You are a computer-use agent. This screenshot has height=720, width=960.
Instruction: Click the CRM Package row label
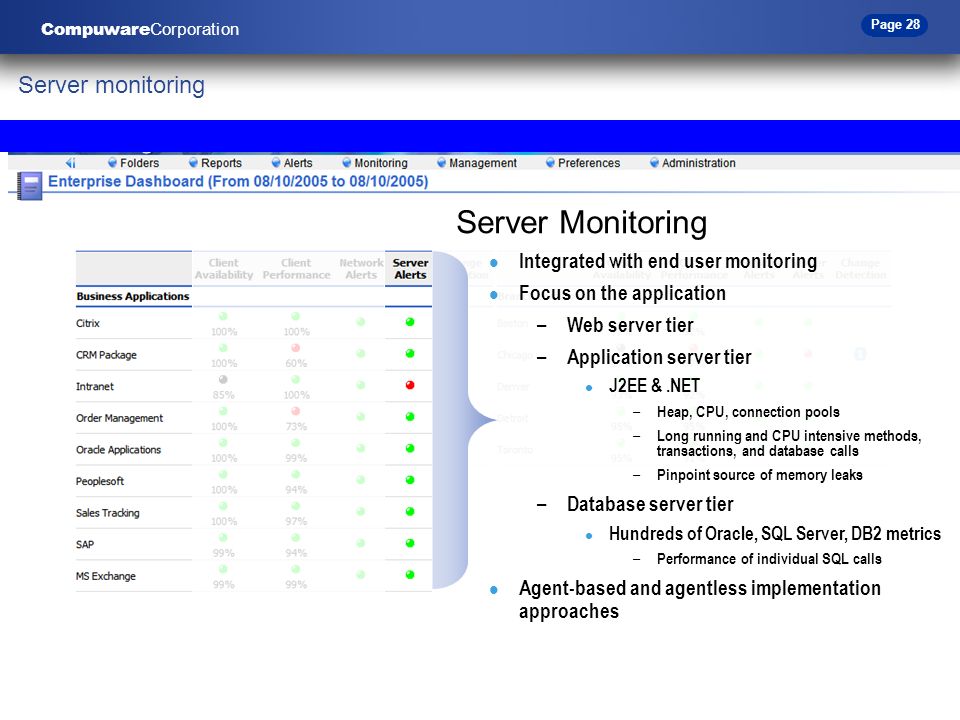(x=106, y=355)
